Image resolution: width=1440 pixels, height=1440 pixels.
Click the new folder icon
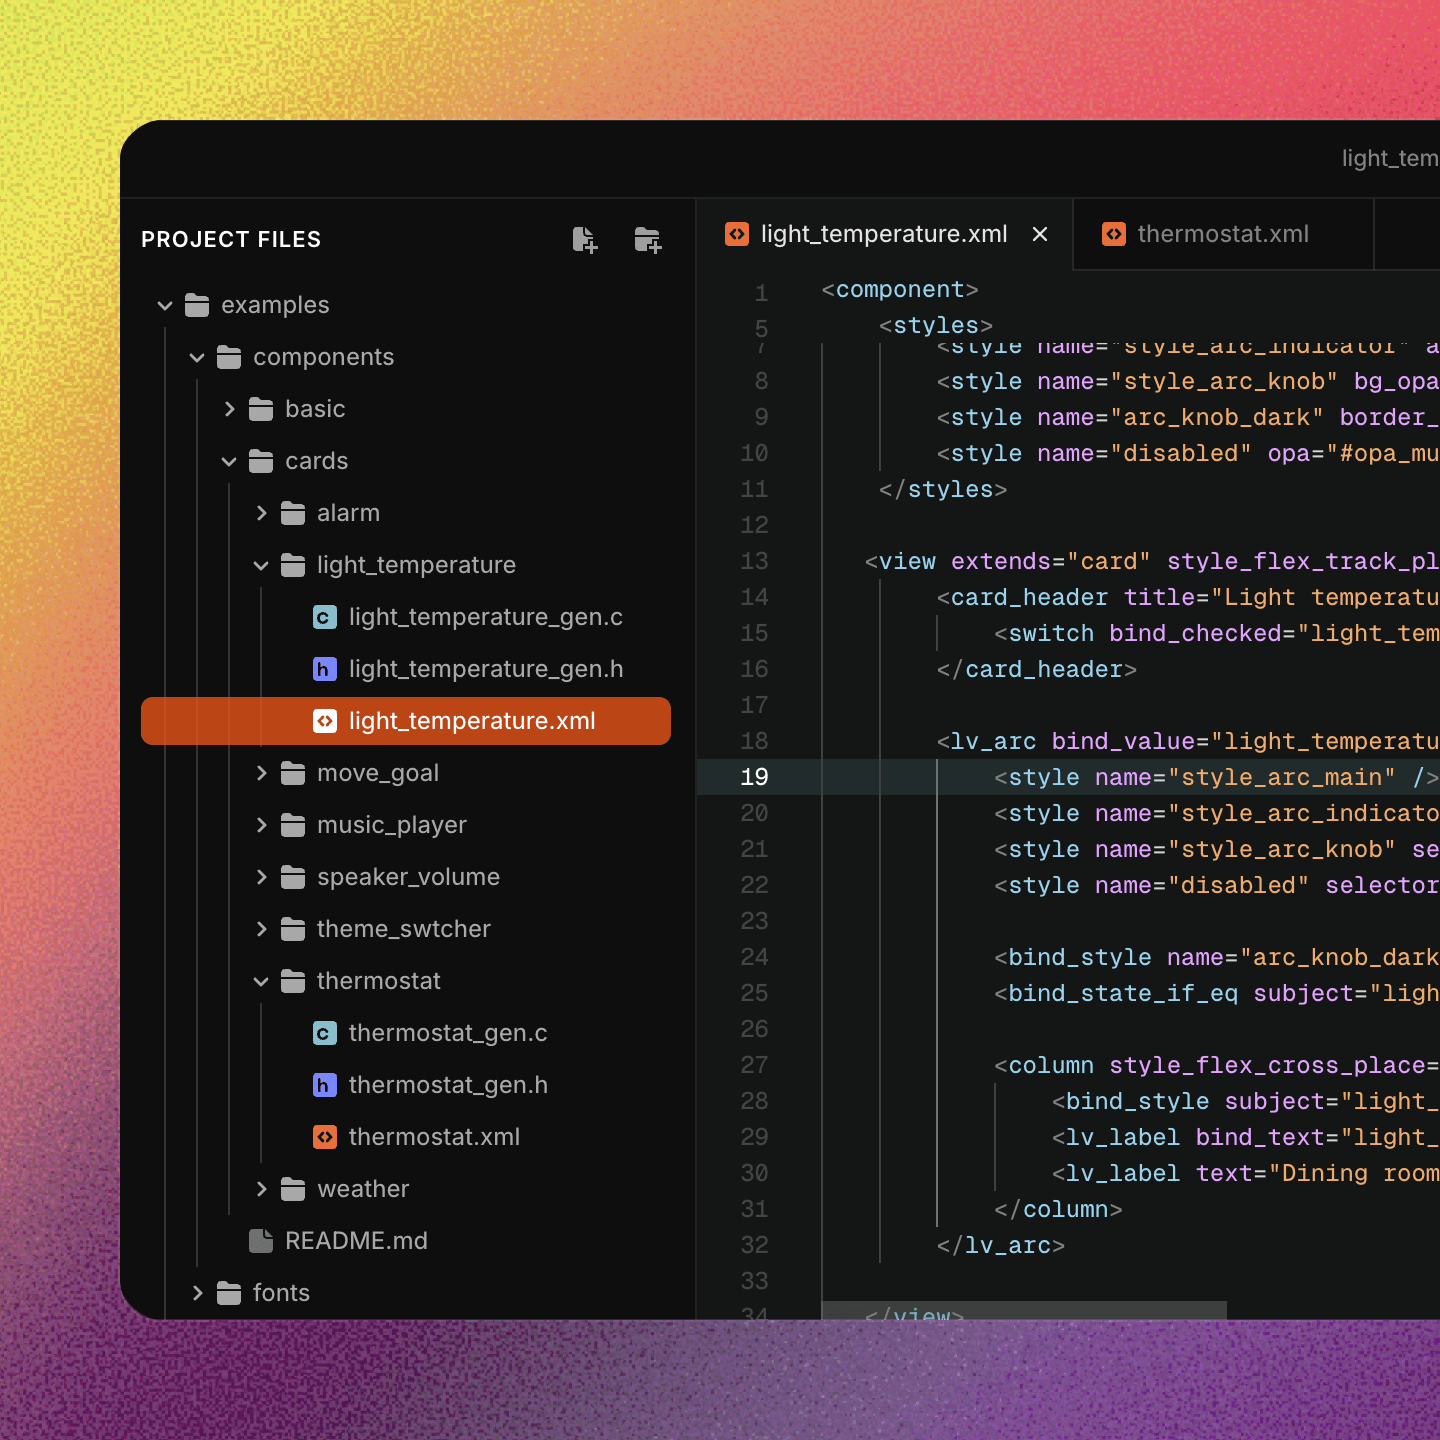[647, 240]
